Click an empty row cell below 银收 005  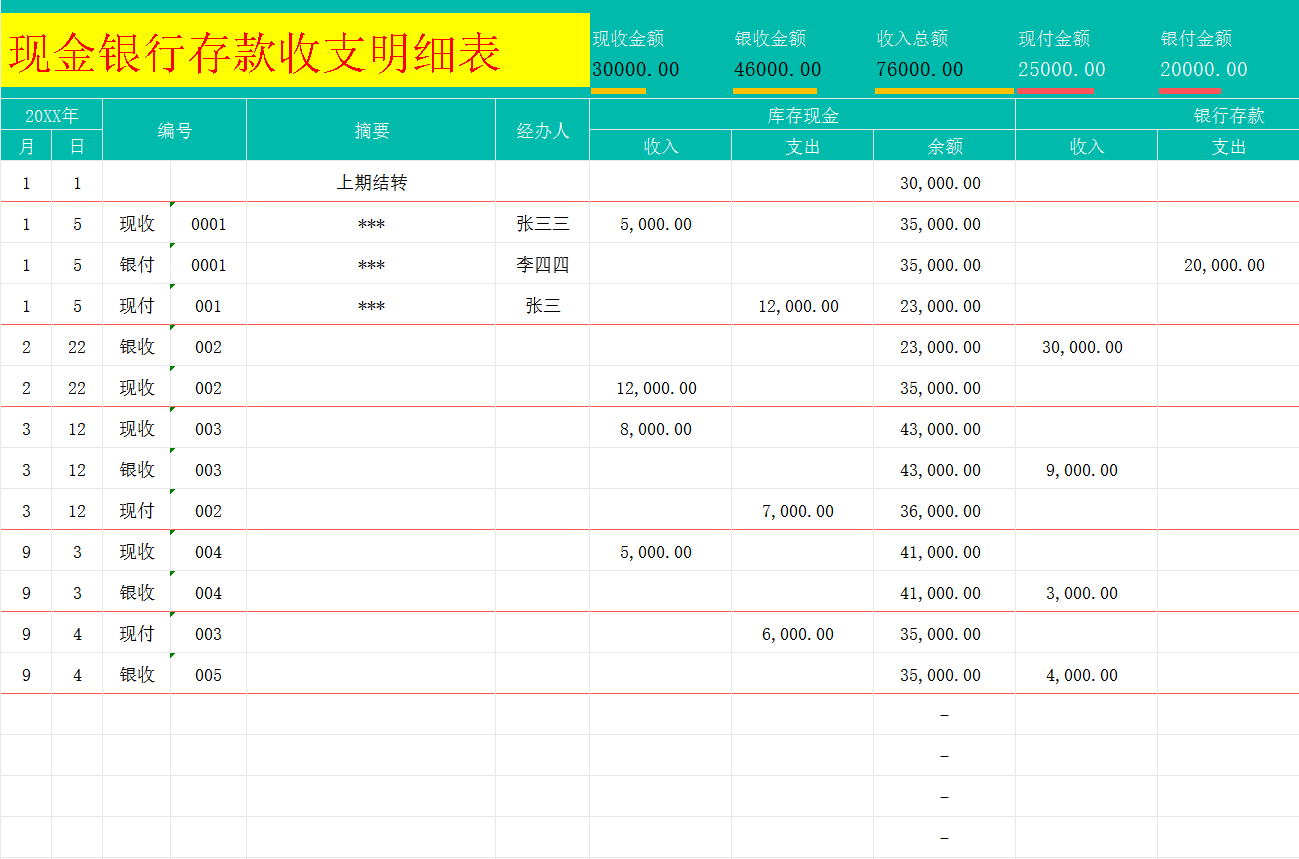(372, 715)
